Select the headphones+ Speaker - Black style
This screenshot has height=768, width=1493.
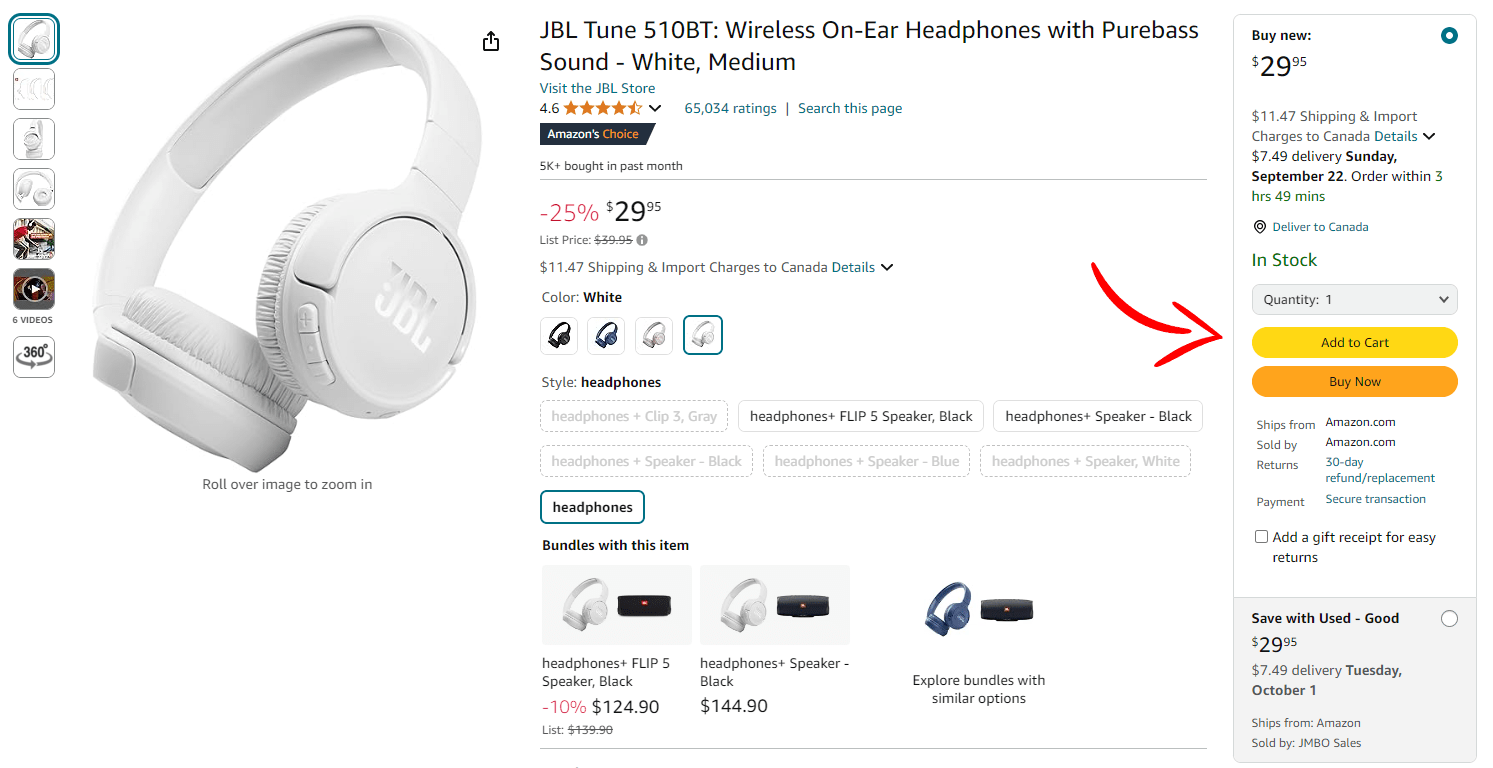[1097, 415]
